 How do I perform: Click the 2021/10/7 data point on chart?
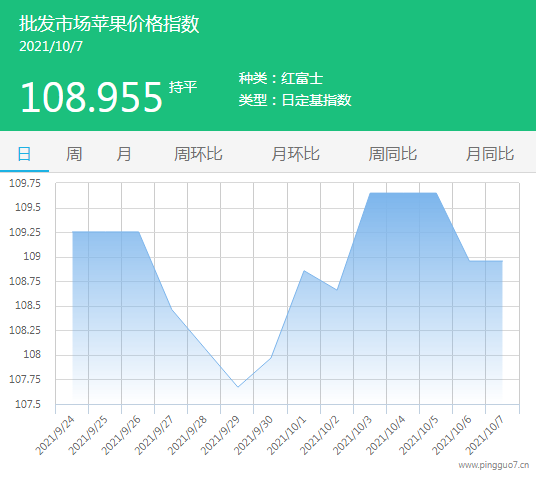pyautogui.click(x=502, y=261)
